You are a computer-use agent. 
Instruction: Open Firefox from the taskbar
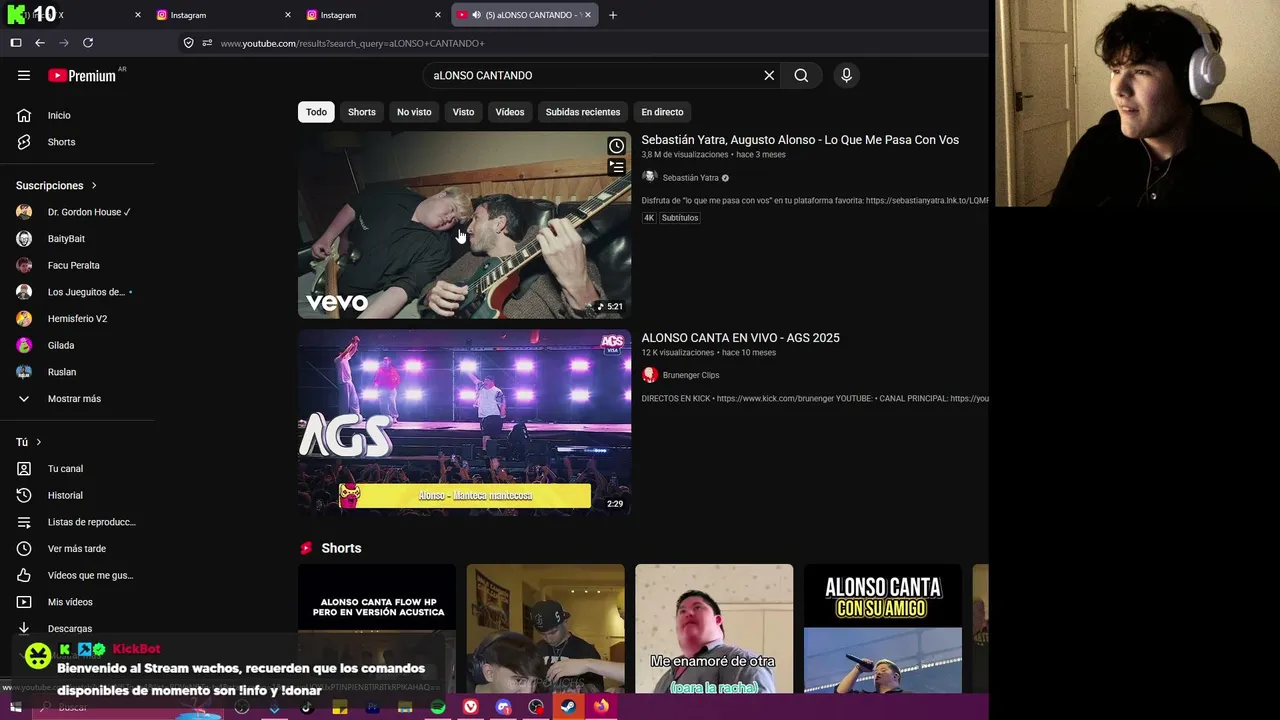[601, 707]
